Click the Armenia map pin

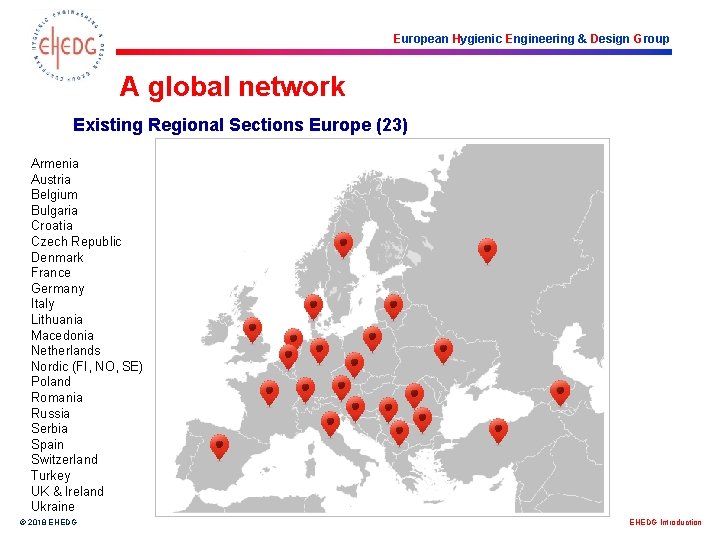coord(560,393)
